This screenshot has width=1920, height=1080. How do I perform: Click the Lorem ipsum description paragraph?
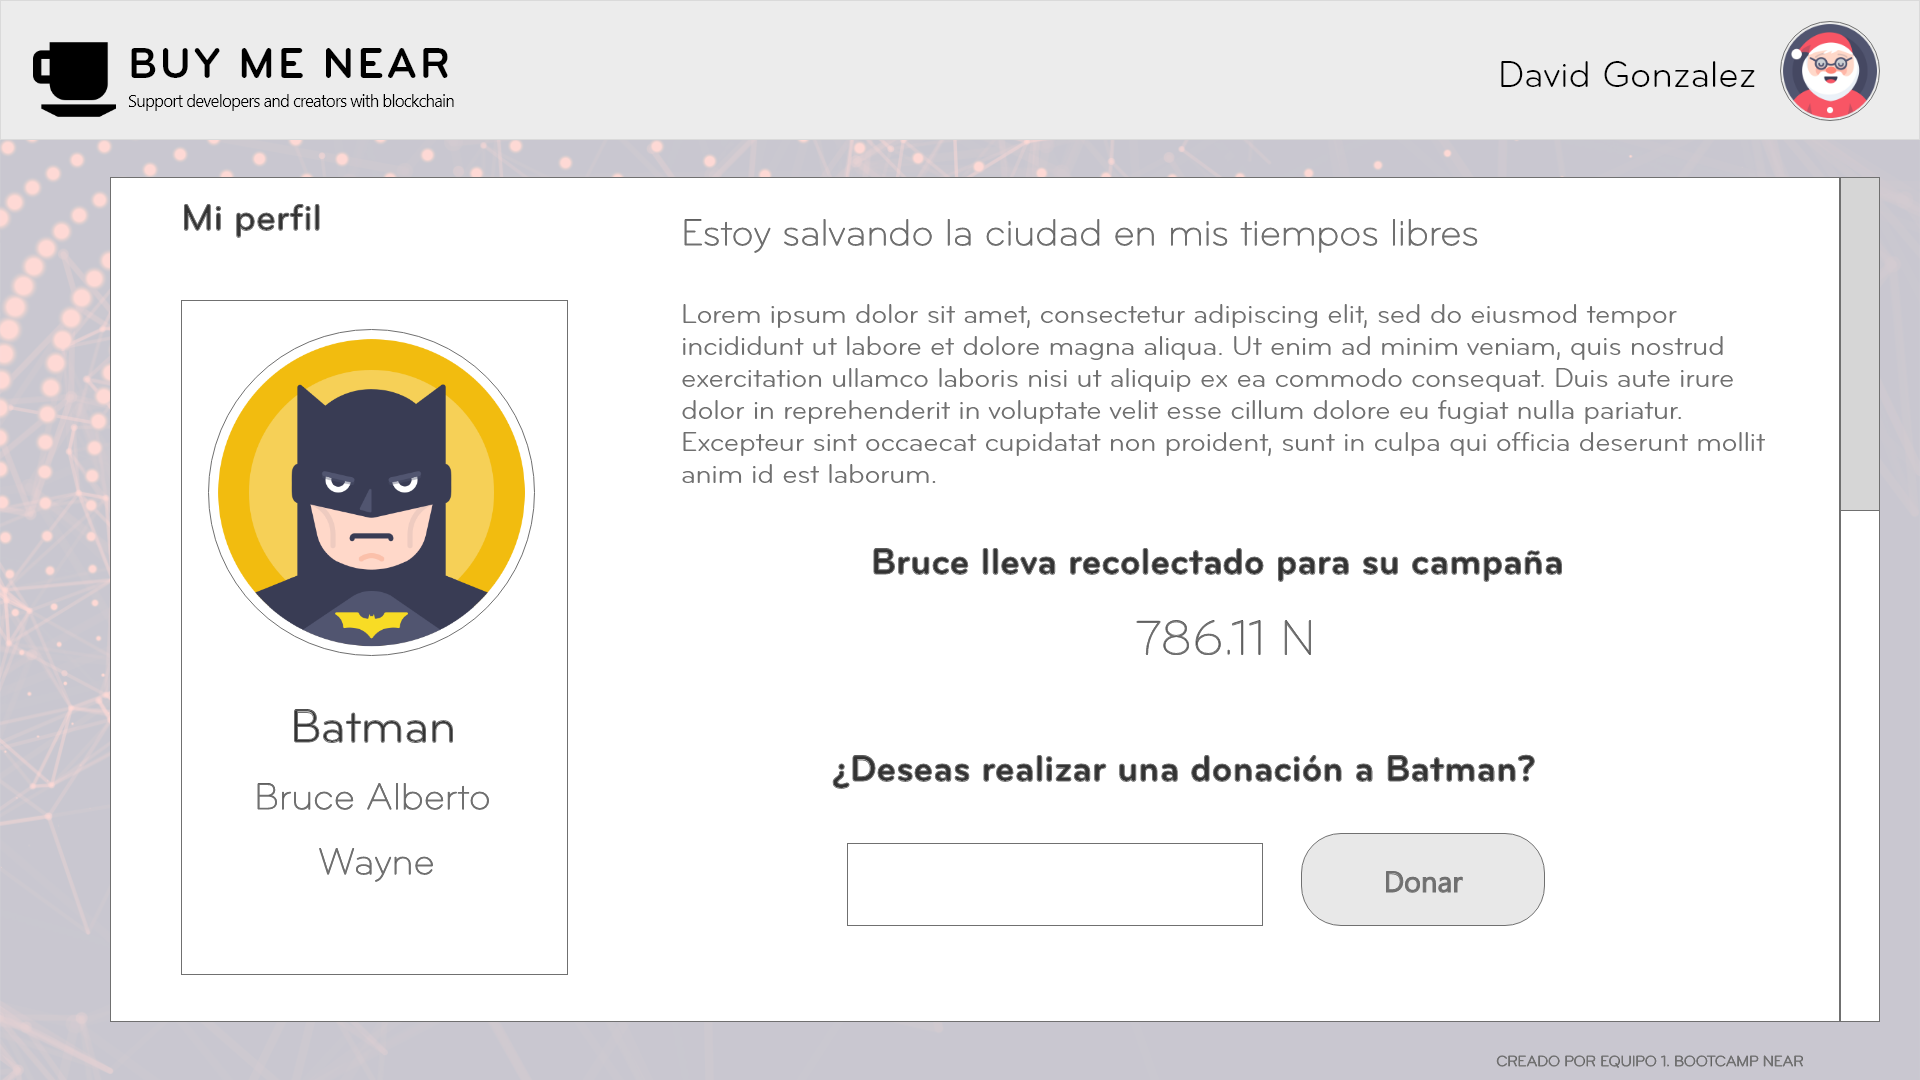pyautogui.click(x=1222, y=394)
